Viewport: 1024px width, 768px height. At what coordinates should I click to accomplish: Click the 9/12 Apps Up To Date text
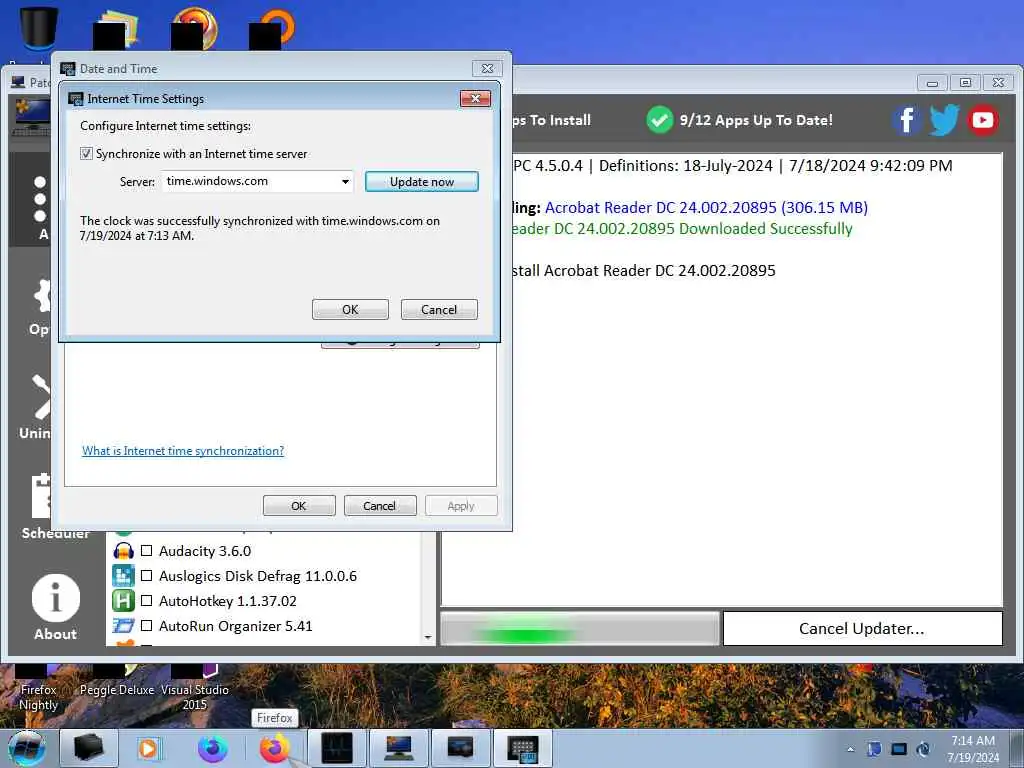coord(756,120)
